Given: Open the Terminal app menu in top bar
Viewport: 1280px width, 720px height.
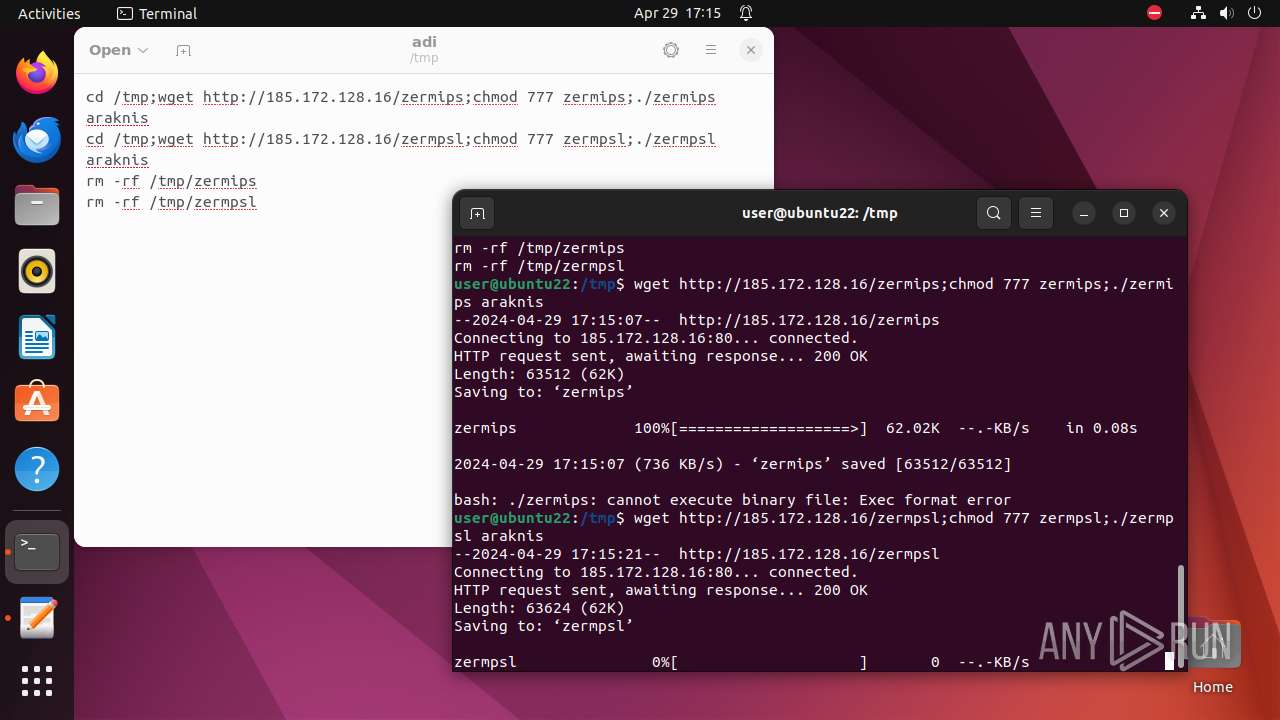Looking at the screenshot, I should click(157, 13).
